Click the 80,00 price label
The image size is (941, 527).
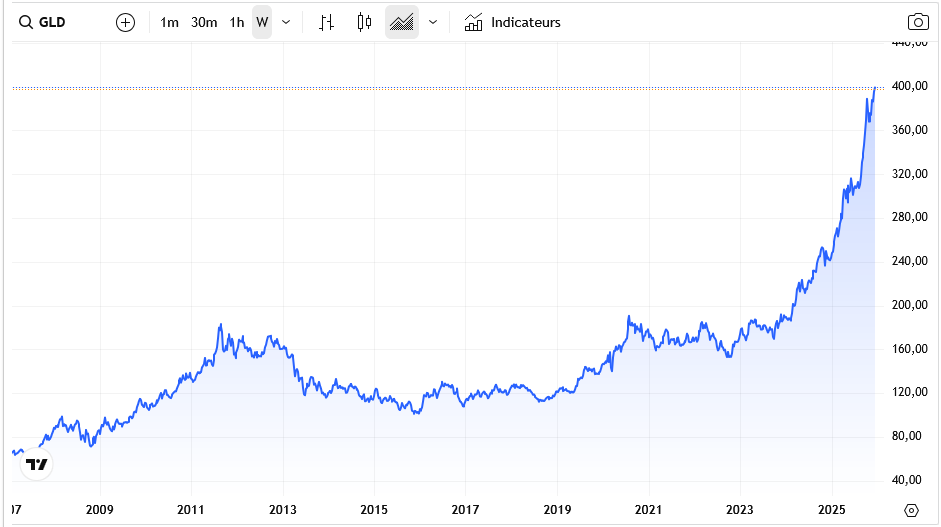point(906,436)
